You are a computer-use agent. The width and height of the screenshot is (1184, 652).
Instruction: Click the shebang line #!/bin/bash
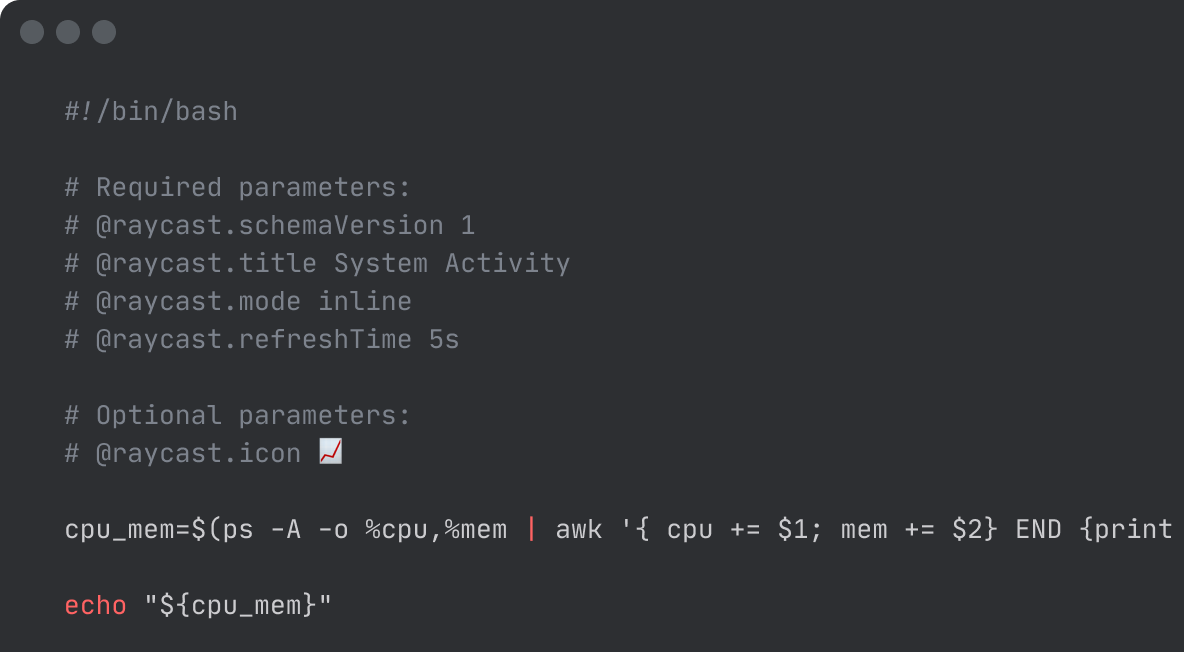tap(151, 112)
